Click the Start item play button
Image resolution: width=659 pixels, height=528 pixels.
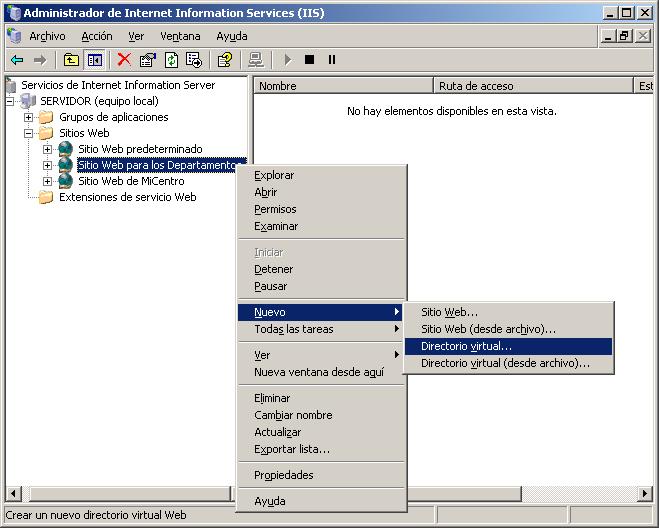click(x=288, y=60)
